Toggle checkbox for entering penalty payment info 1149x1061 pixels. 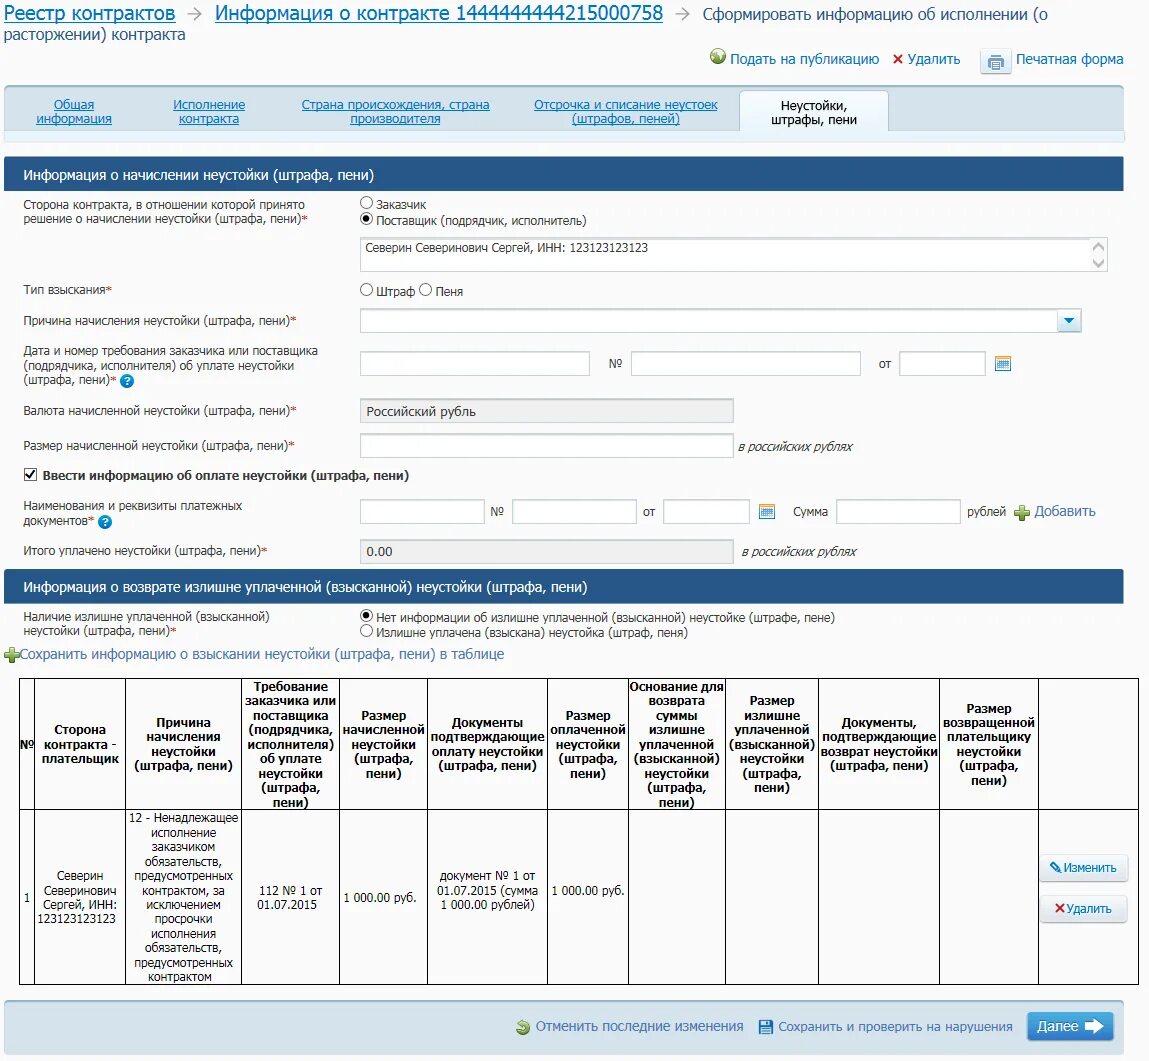(30, 475)
